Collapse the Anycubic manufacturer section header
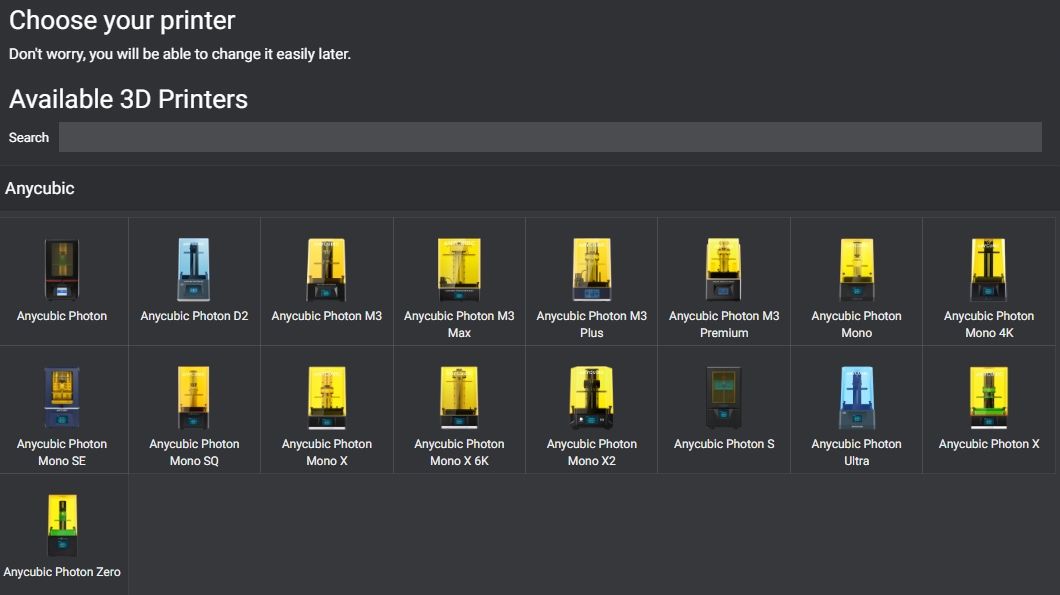This screenshot has height=595, width=1060. (40, 188)
